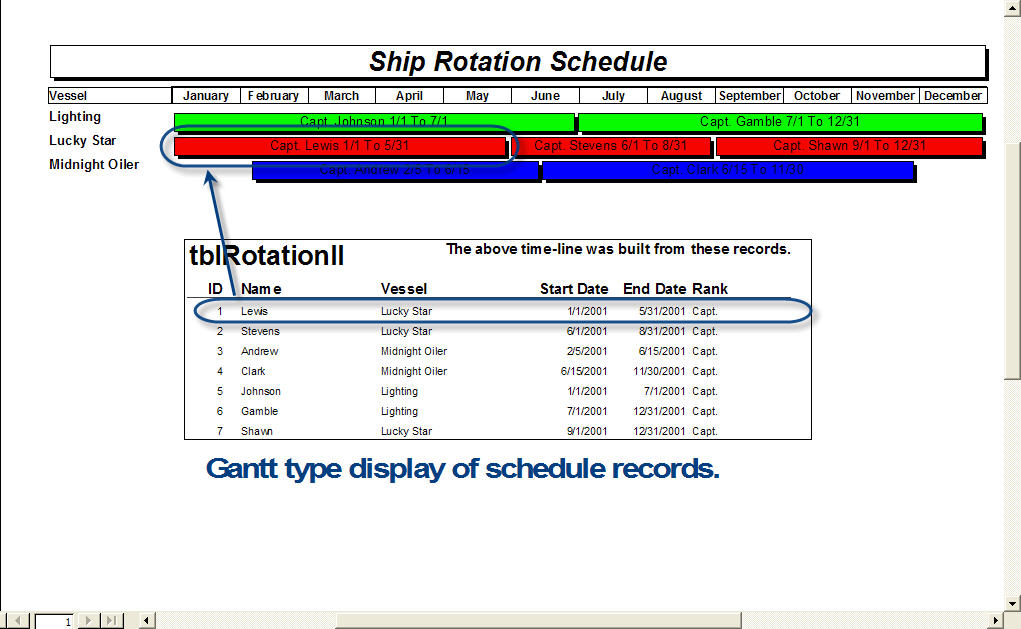This screenshot has height=629, width=1021.
Task: Click Midnight Oiler vessel in Andrew's row
Action: pos(414,352)
